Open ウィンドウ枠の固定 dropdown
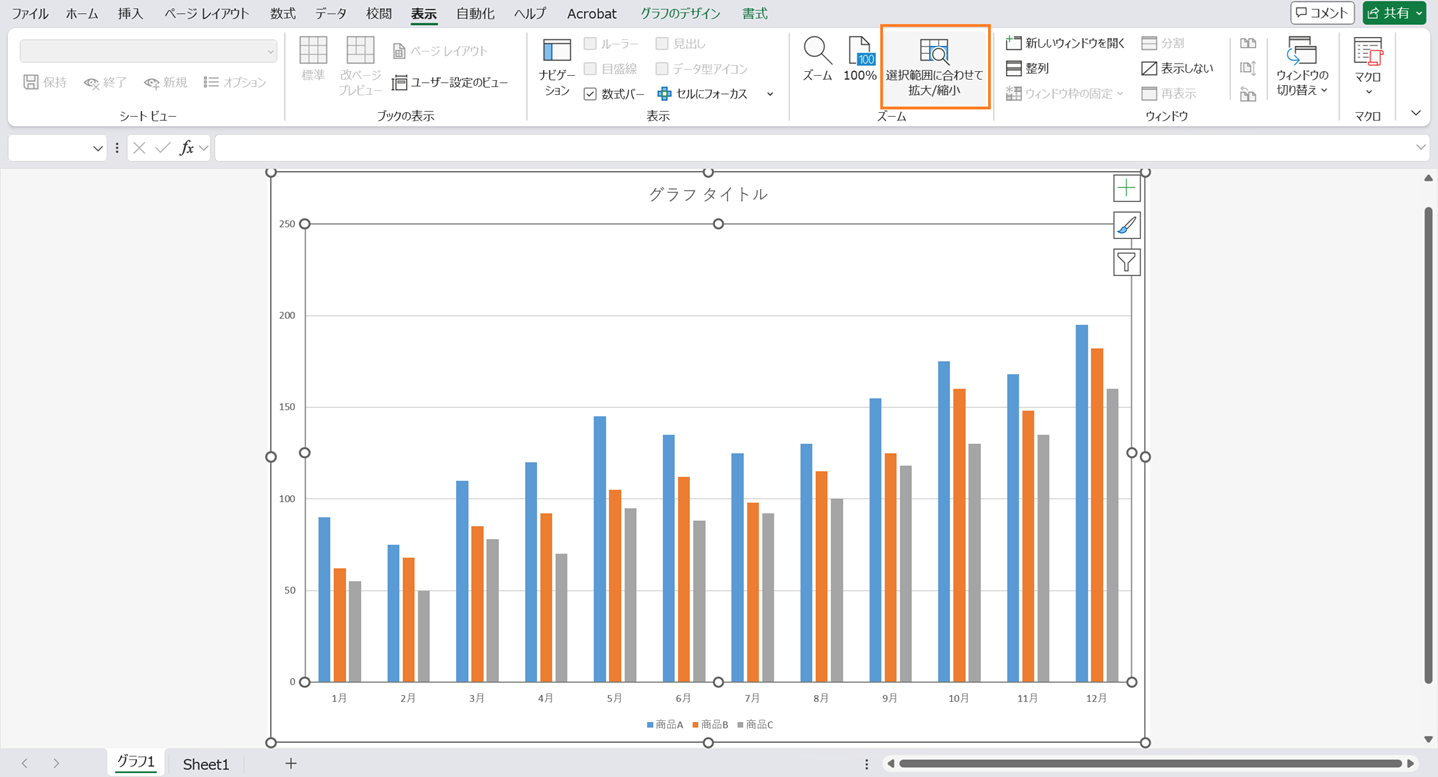The image size is (1438, 777). coord(1065,93)
